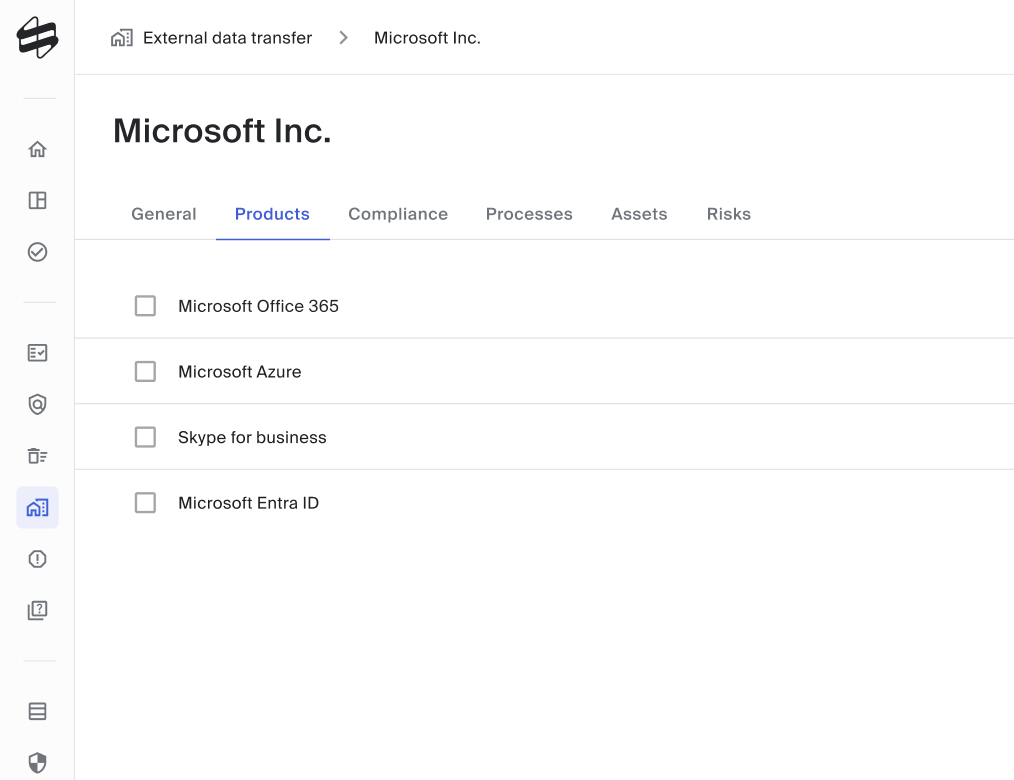Switch to the Risks tab
Viewport: 1014px width, 780px height.
coord(729,214)
